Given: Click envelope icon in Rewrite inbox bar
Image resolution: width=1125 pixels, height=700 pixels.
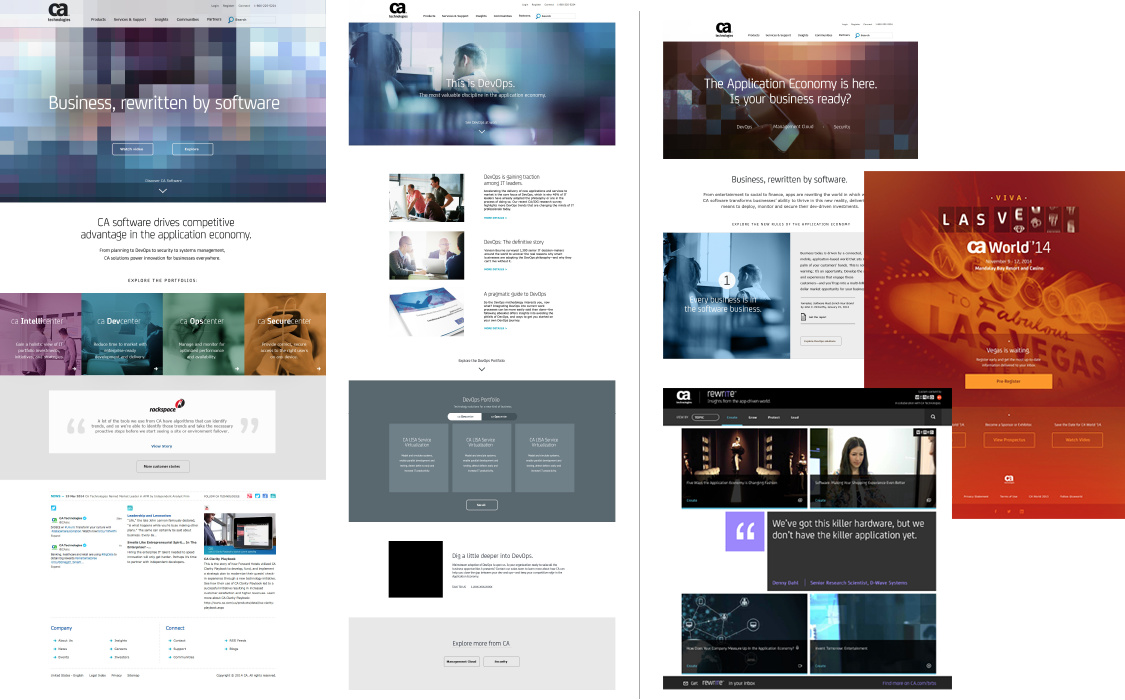Looking at the screenshot, I should [x=685, y=684].
